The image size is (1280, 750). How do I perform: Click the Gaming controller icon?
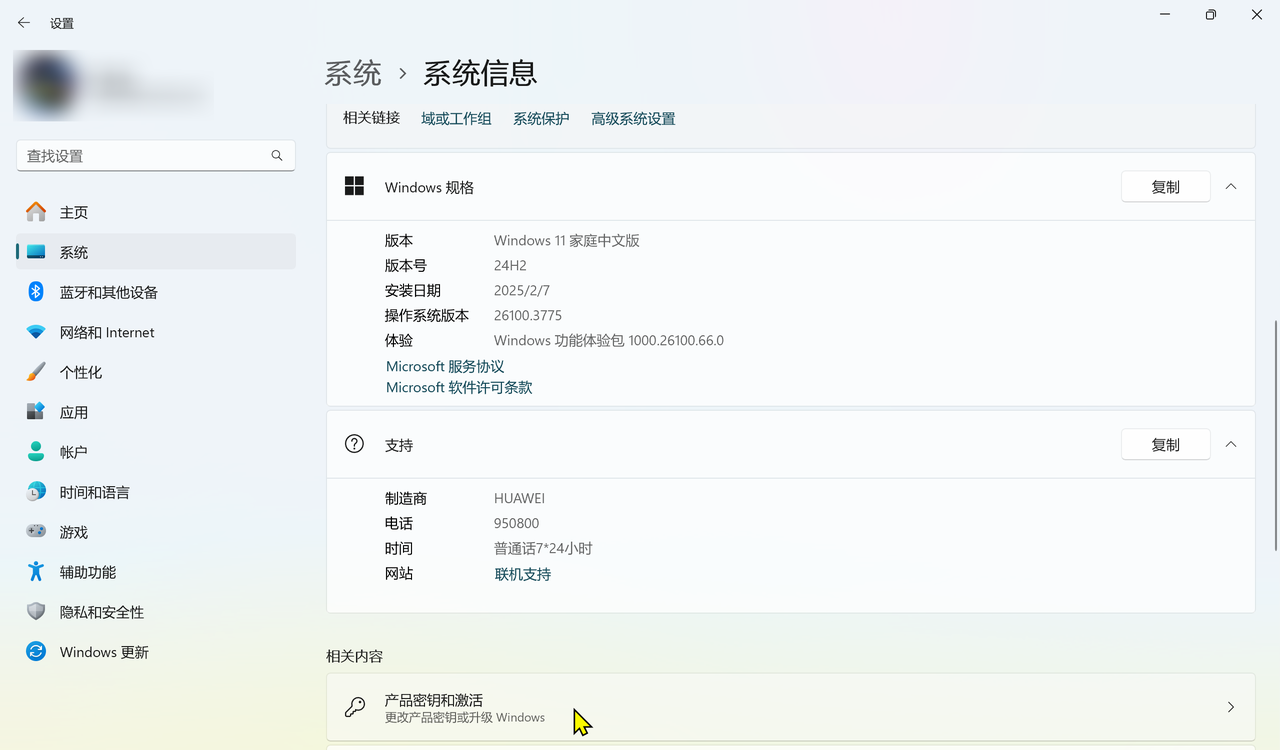(x=36, y=532)
